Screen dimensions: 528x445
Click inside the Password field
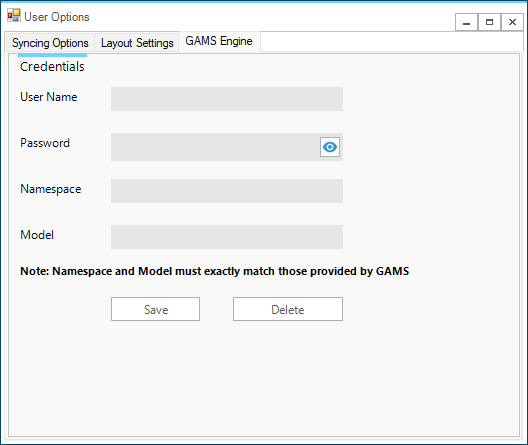(215, 147)
